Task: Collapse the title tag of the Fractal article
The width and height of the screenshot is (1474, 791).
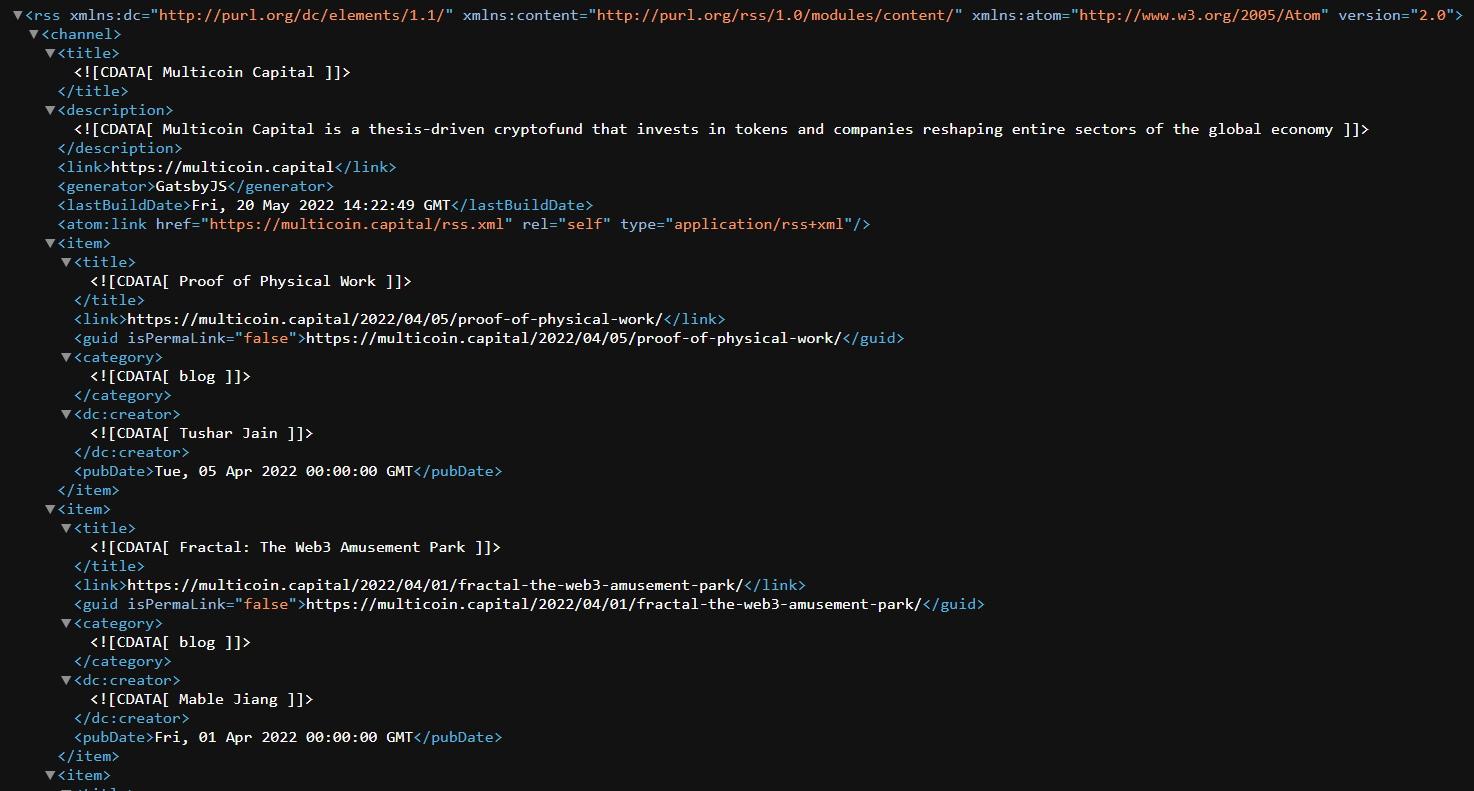Action: (66, 529)
